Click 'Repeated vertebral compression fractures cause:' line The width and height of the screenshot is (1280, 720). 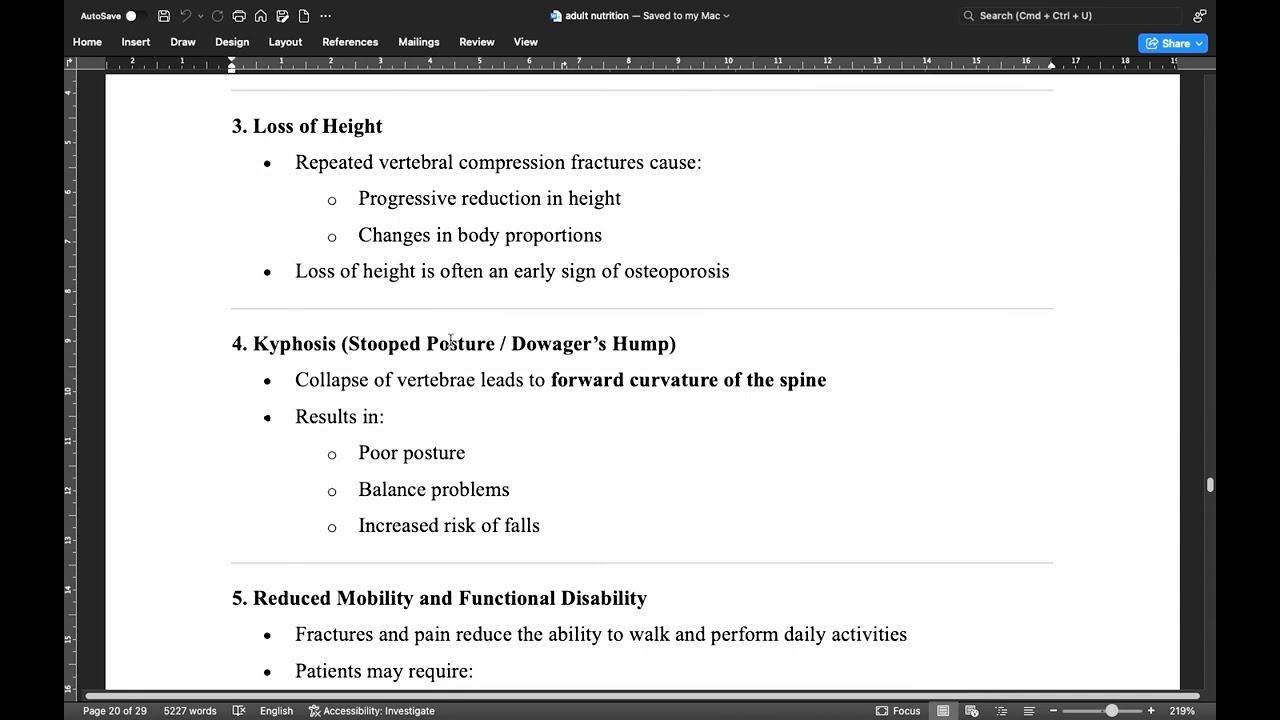pyautogui.click(x=498, y=162)
